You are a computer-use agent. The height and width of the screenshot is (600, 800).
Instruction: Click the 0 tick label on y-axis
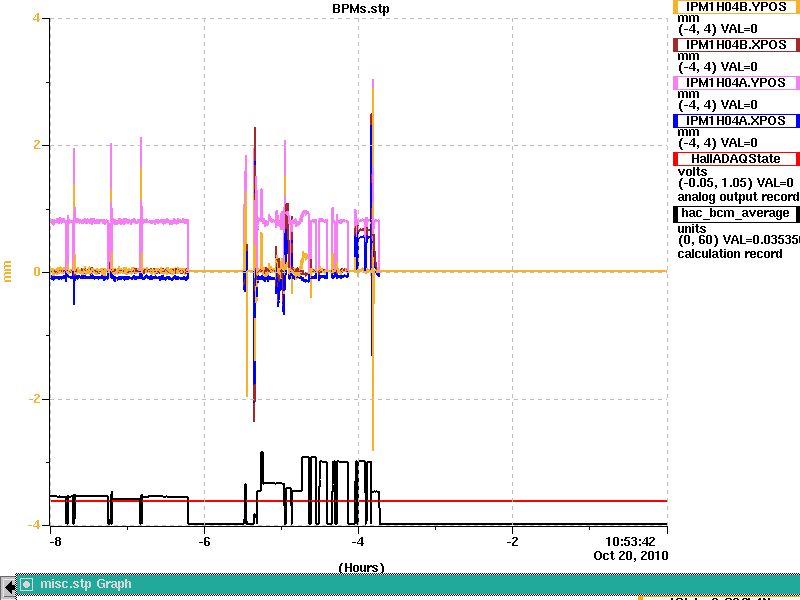tap(37, 271)
